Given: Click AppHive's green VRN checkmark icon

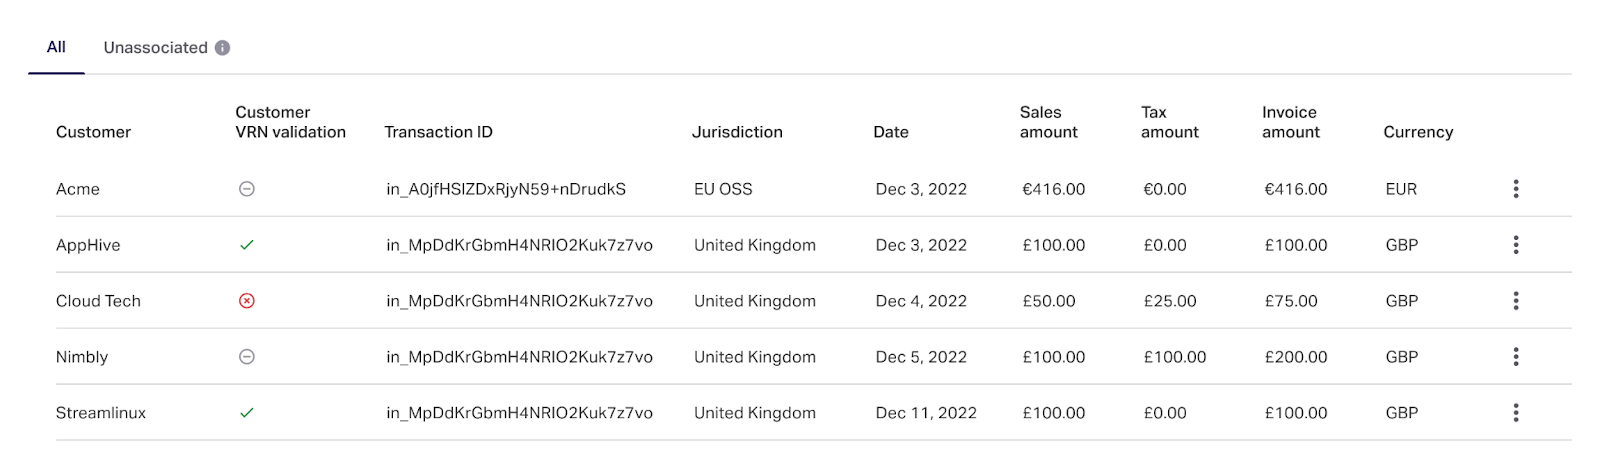Looking at the screenshot, I should click(247, 245).
